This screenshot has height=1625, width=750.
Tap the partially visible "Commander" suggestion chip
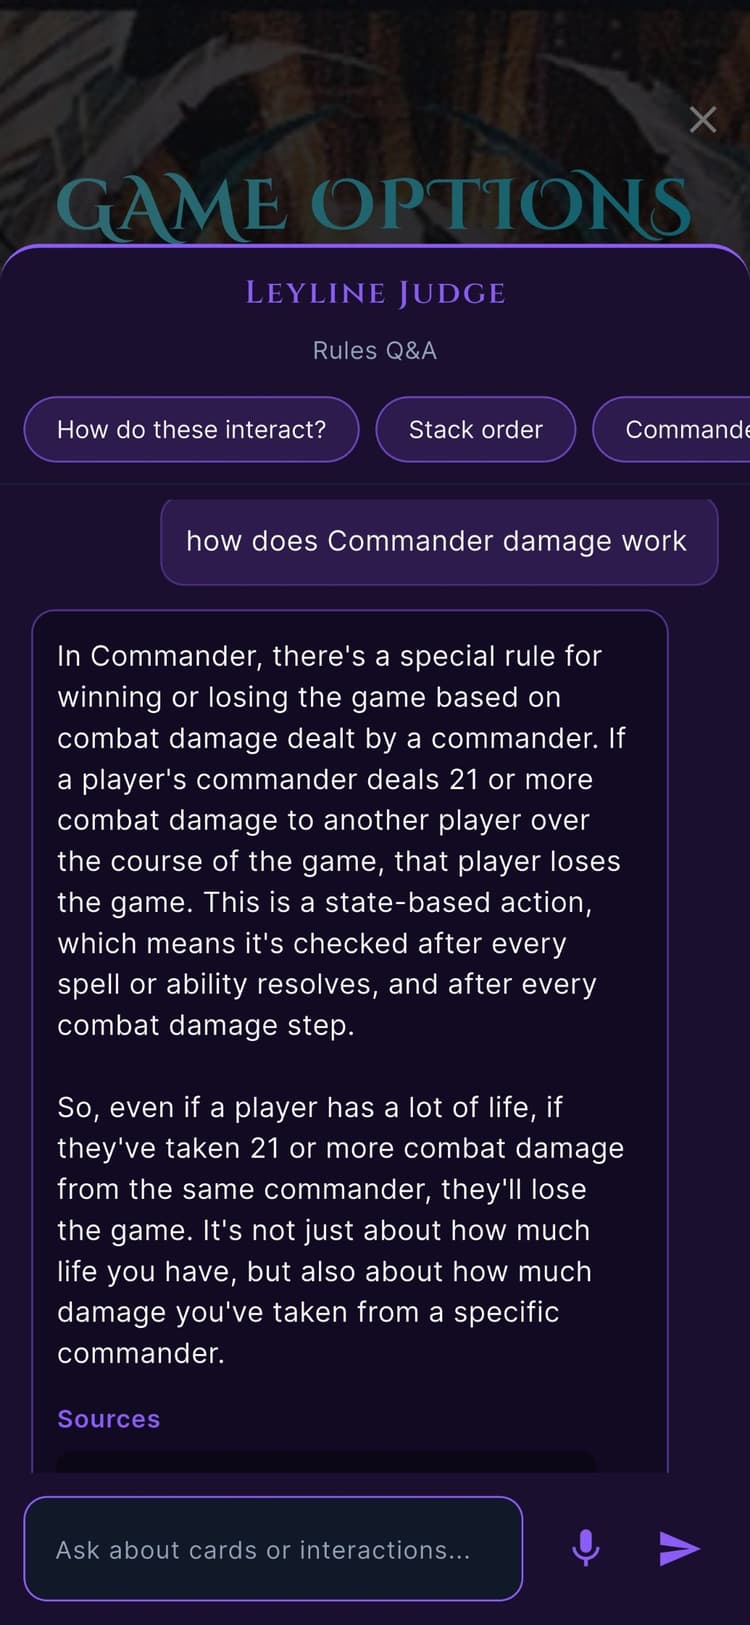click(671, 429)
